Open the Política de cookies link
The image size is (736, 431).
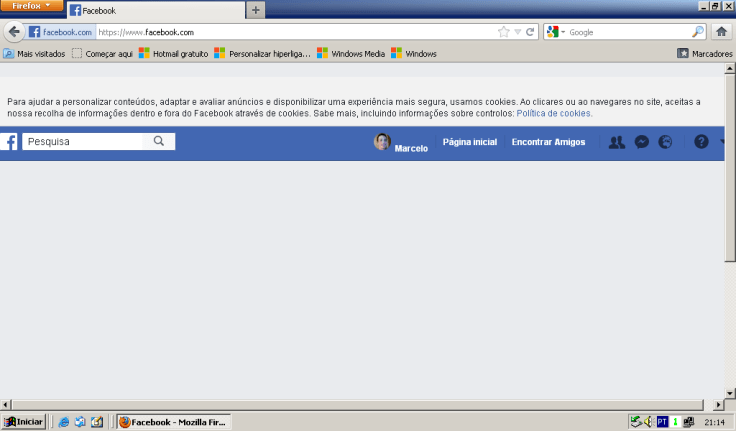tap(554, 114)
